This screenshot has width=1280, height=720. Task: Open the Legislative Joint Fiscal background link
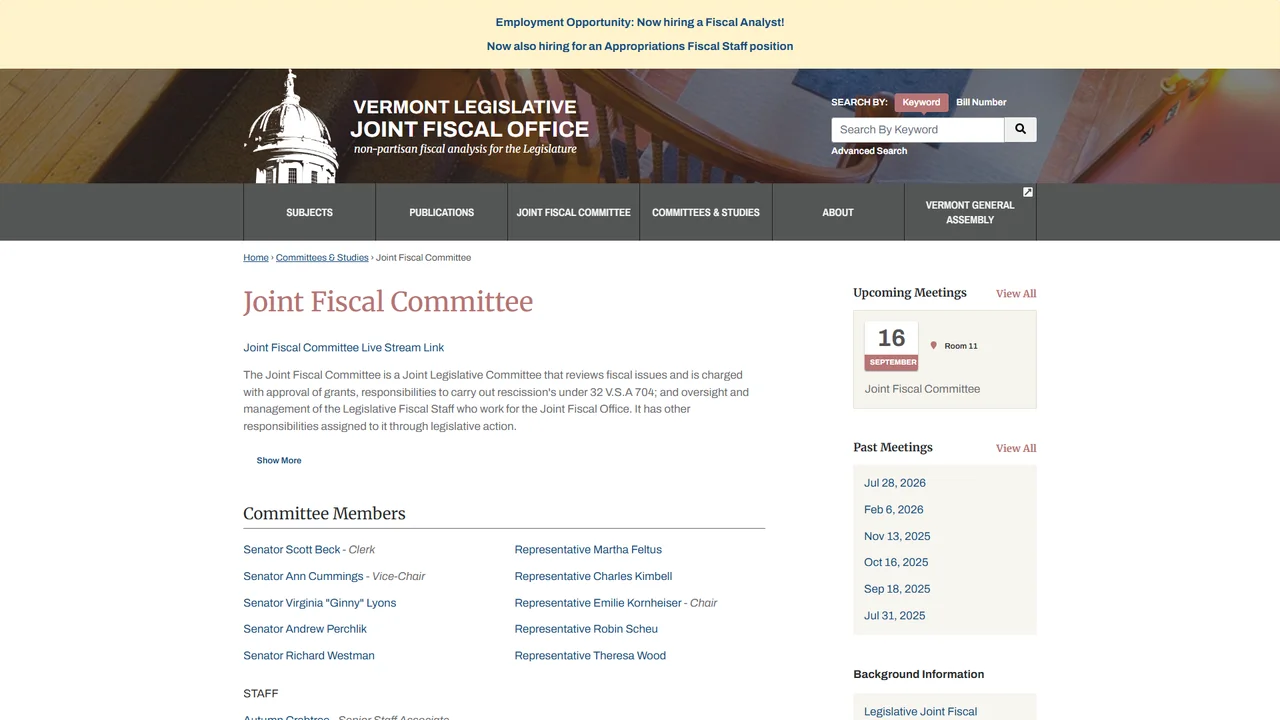921,712
